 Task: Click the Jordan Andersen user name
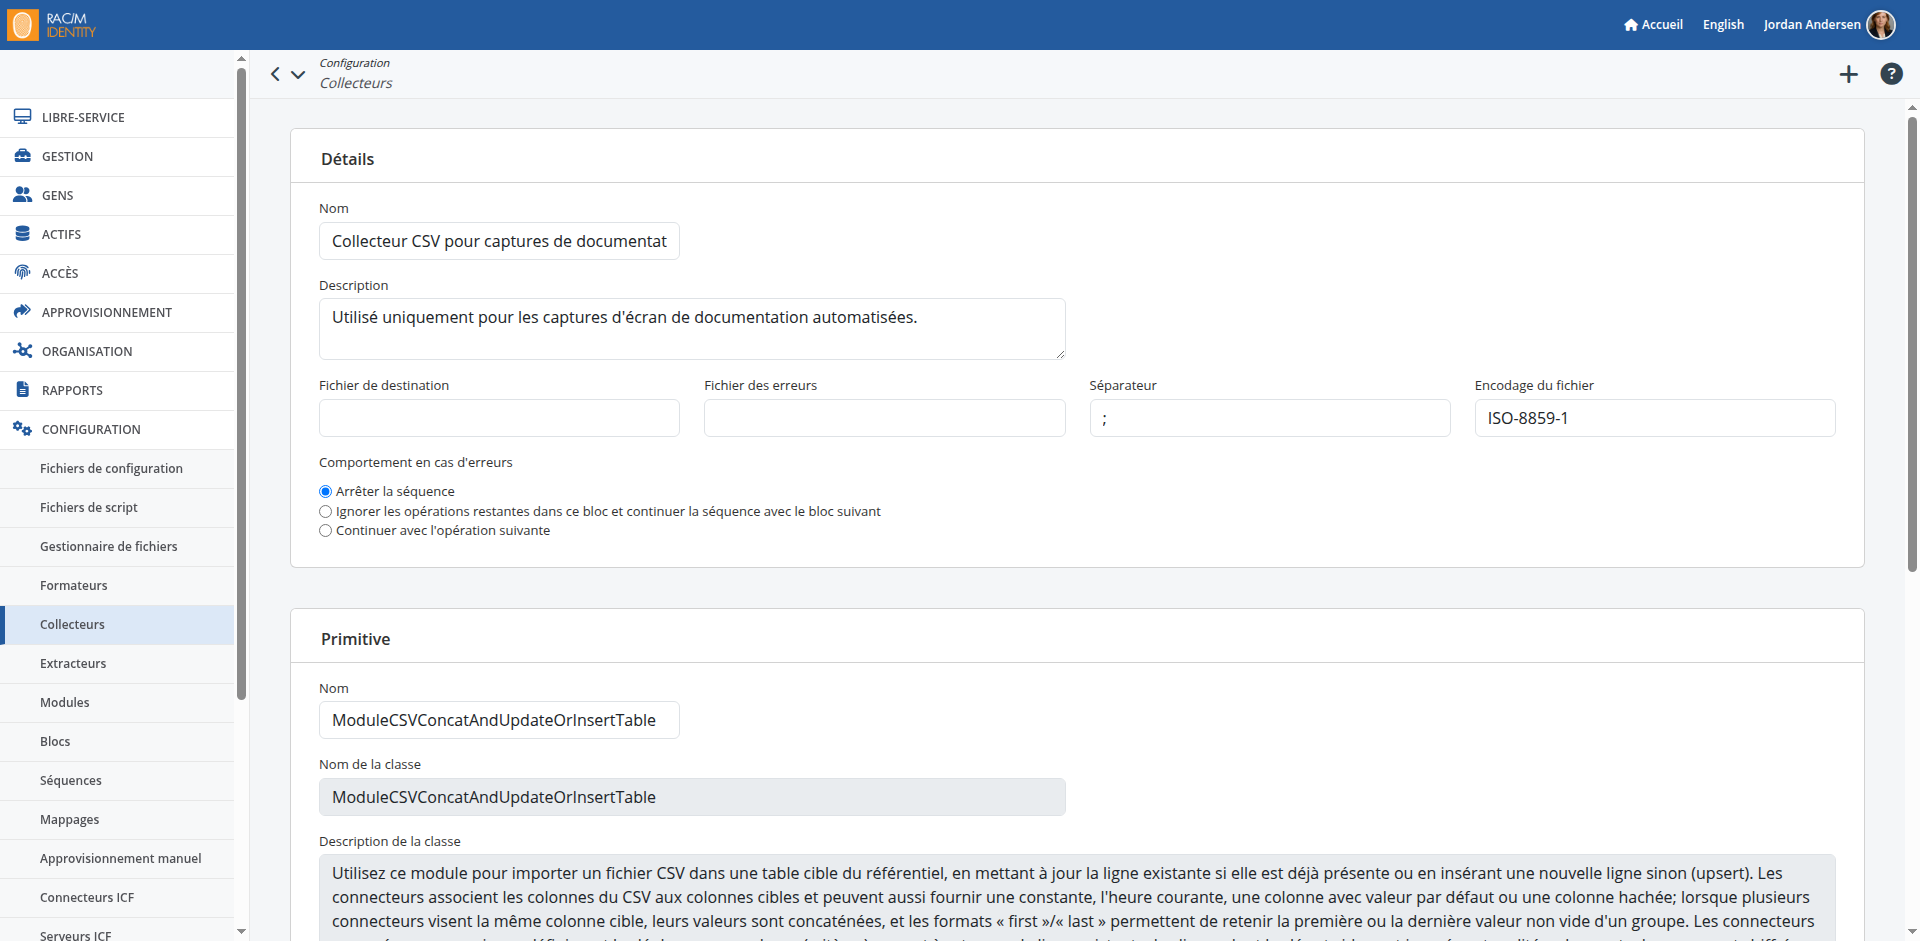tap(1812, 25)
